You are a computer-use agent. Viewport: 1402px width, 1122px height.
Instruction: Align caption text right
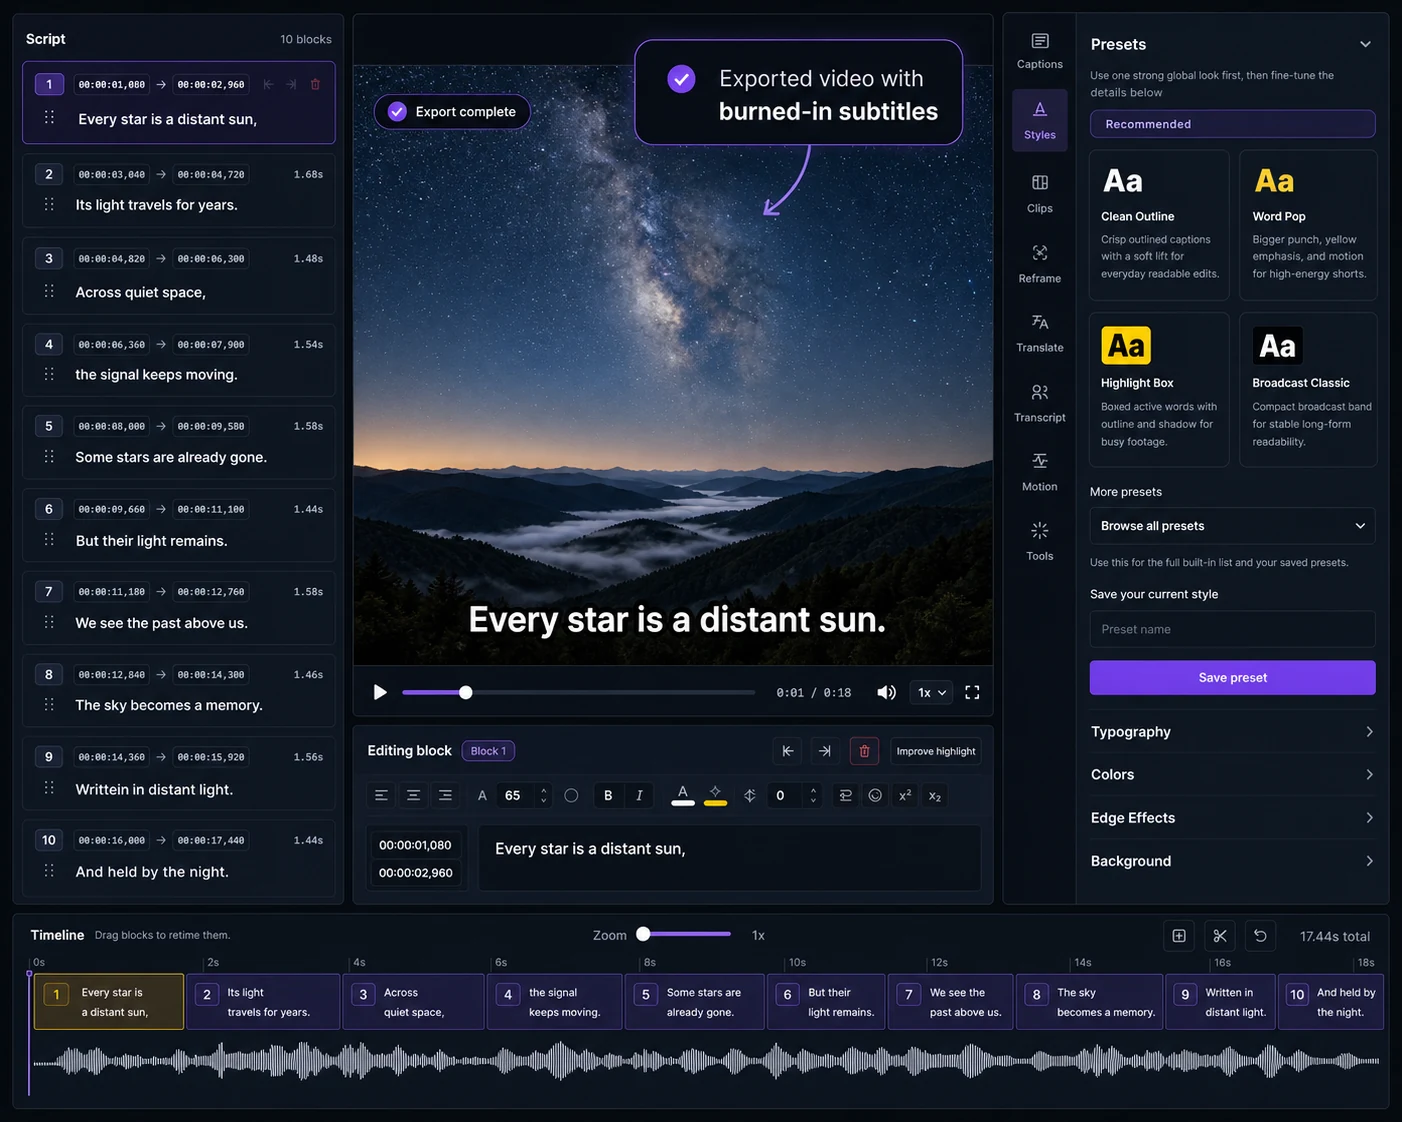(x=445, y=795)
